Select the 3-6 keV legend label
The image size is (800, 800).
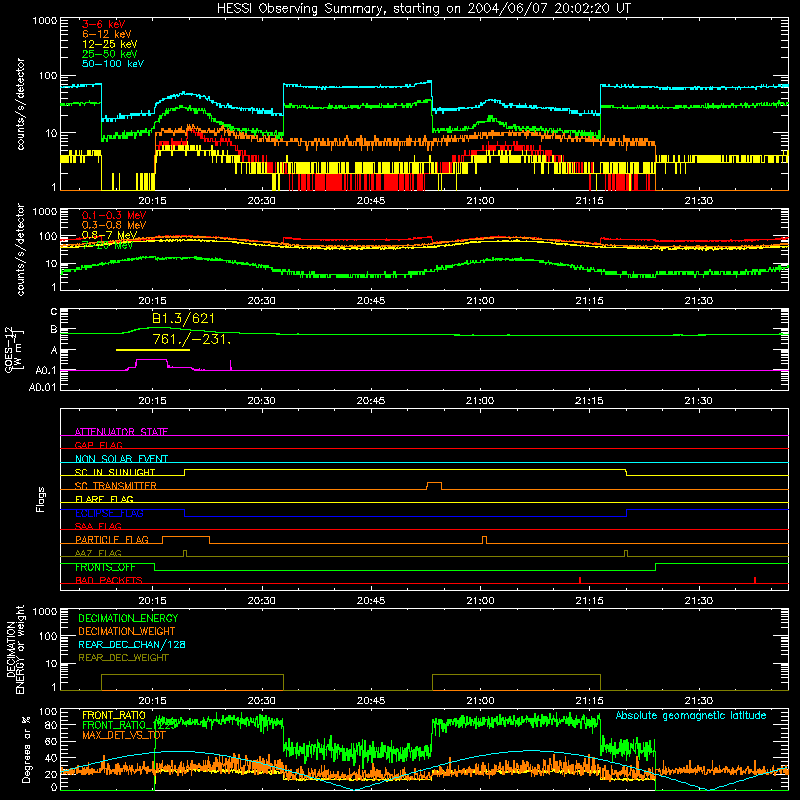pyautogui.click(x=104, y=24)
